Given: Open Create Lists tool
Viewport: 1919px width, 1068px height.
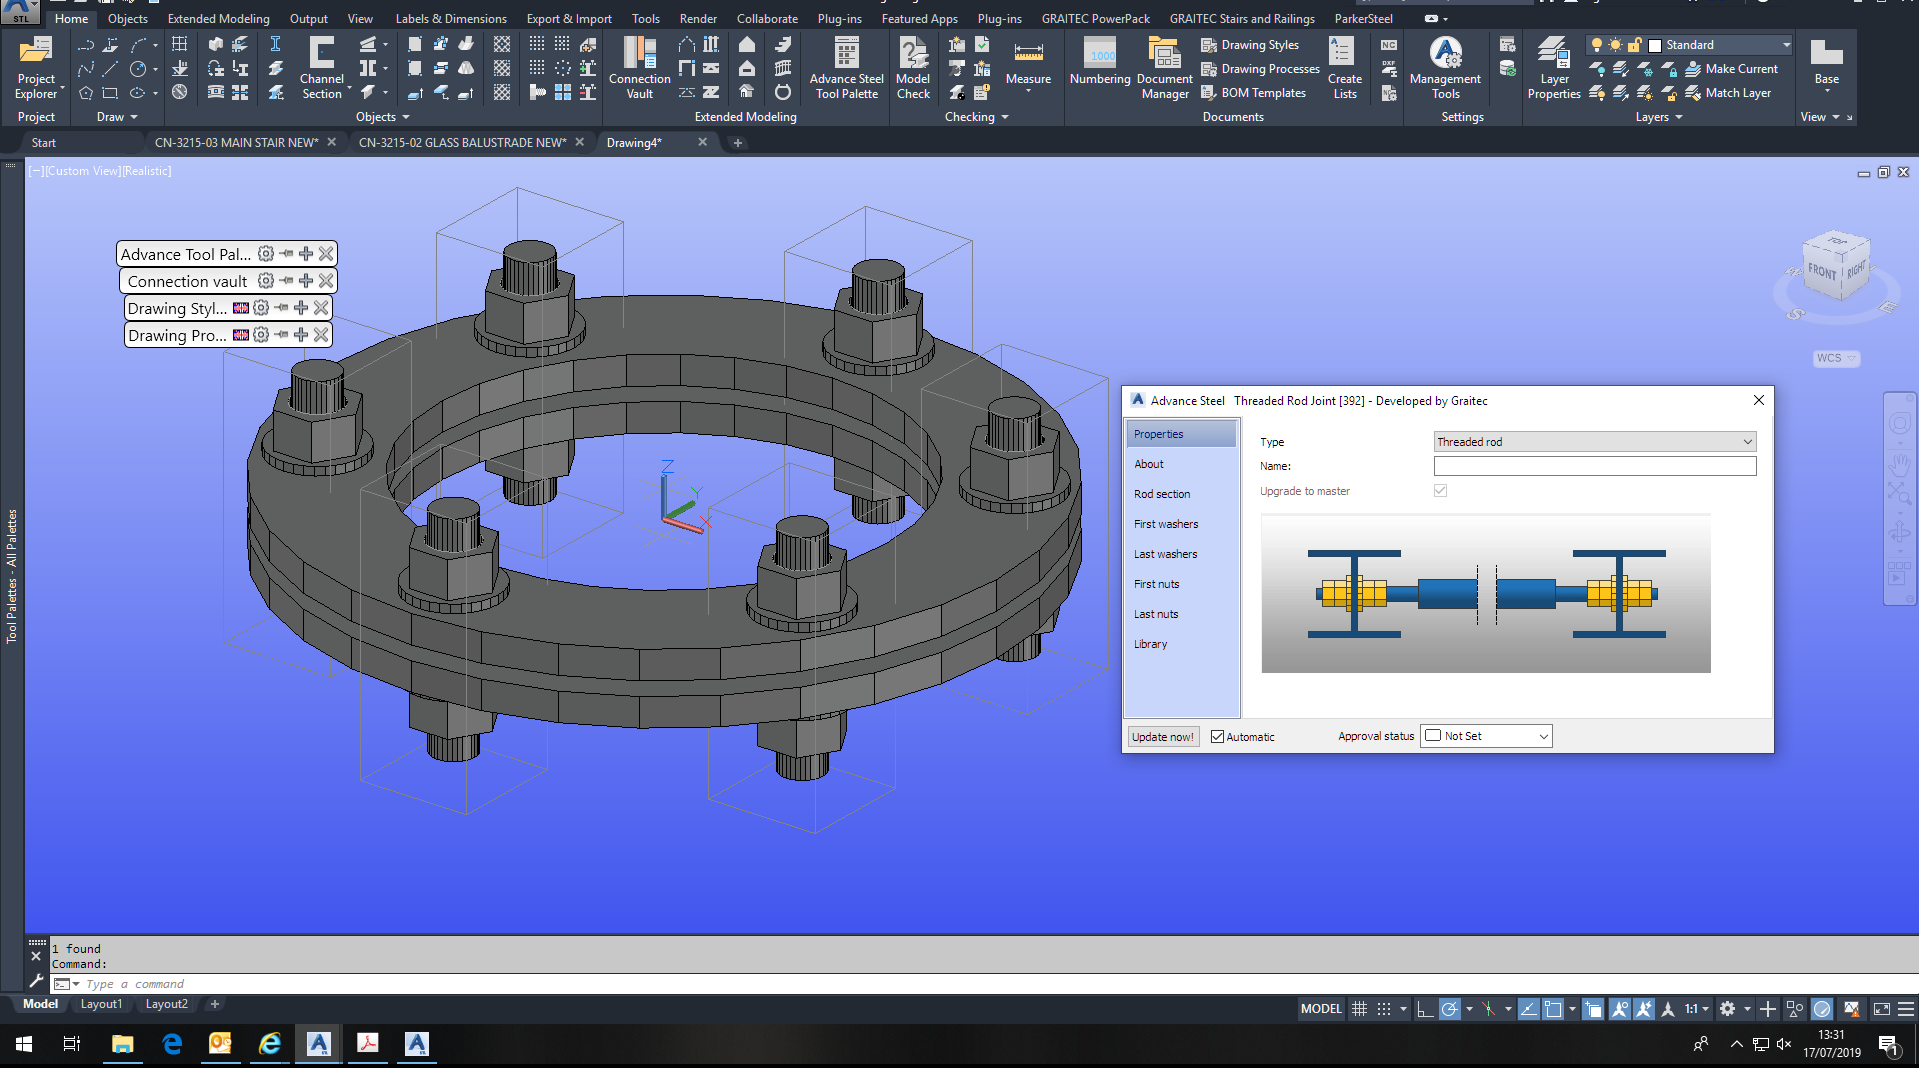Looking at the screenshot, I should tap(1344, 67).
